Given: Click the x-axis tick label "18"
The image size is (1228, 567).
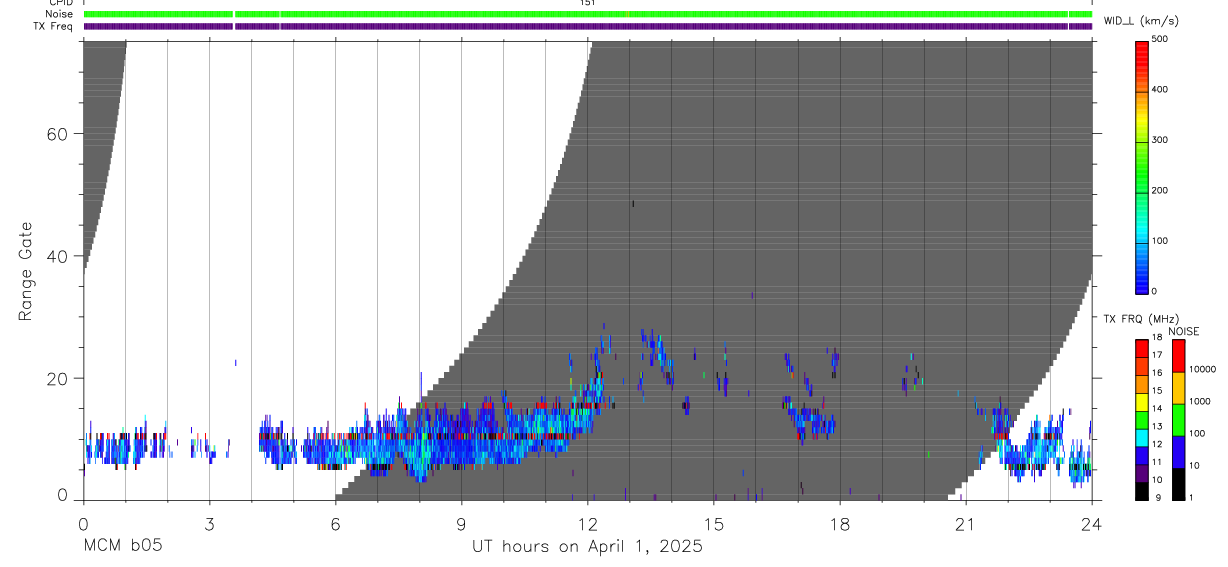Looking at the screenshot, I should 840,523.
